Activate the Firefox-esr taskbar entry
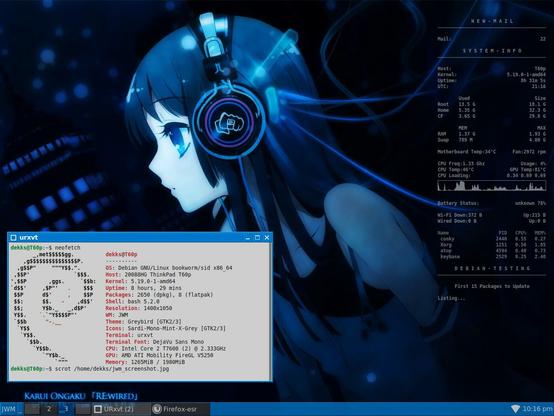The image size is (554, 416). 180,409
